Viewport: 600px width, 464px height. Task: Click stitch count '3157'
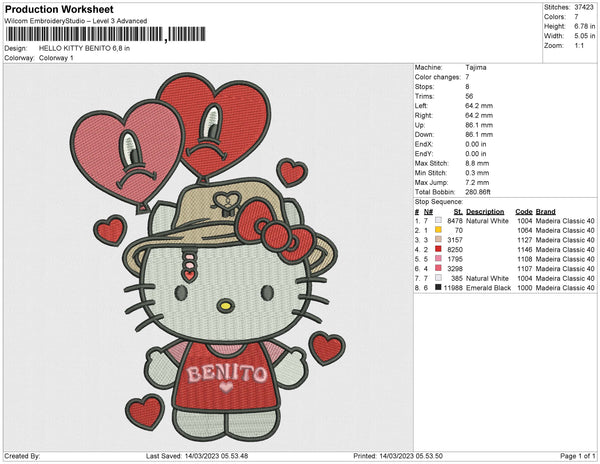click(x=455, y=240)
